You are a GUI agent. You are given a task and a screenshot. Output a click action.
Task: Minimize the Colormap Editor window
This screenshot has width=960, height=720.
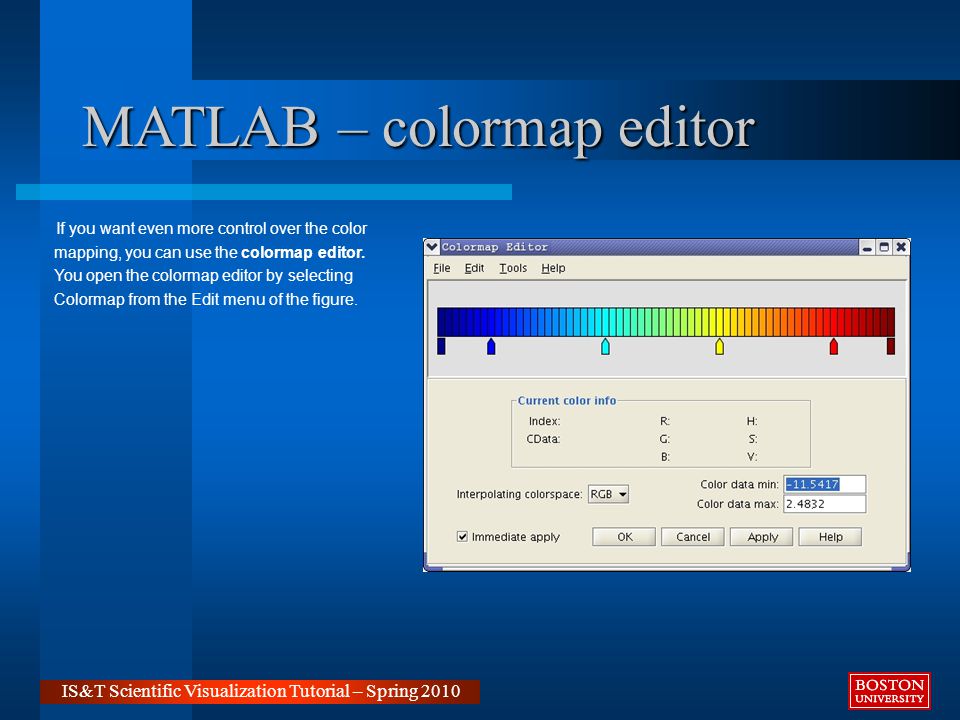point(868,247)
